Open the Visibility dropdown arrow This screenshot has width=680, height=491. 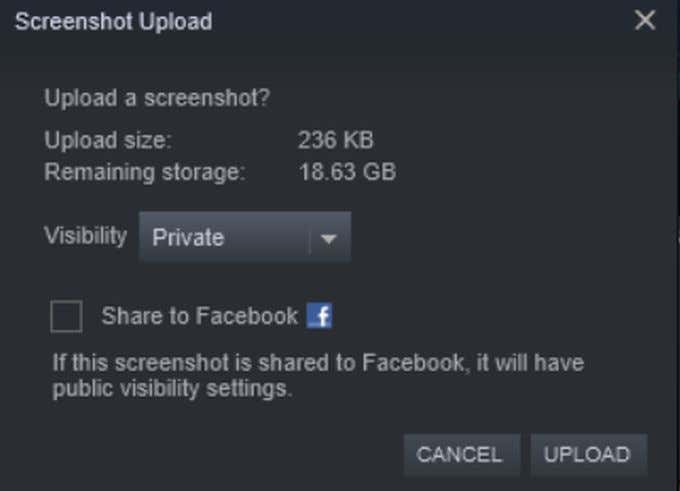tap(329, 238)
